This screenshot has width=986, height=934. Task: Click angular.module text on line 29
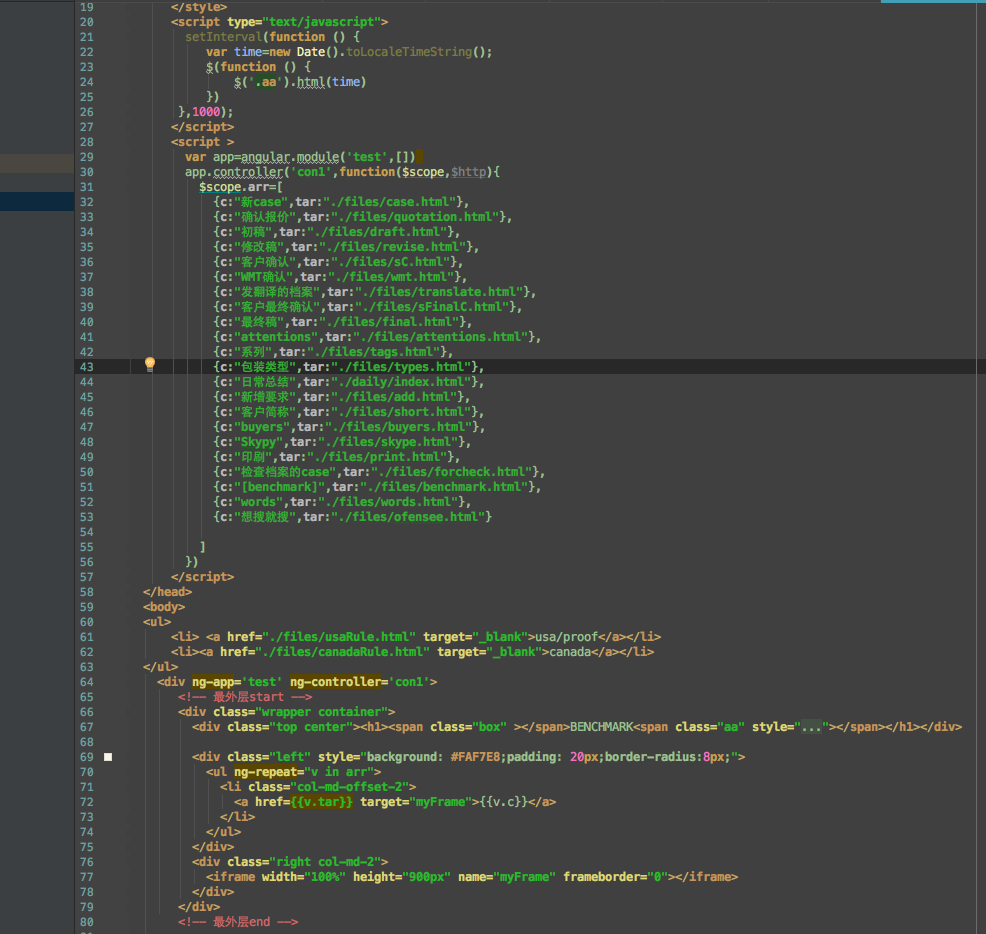290,157
